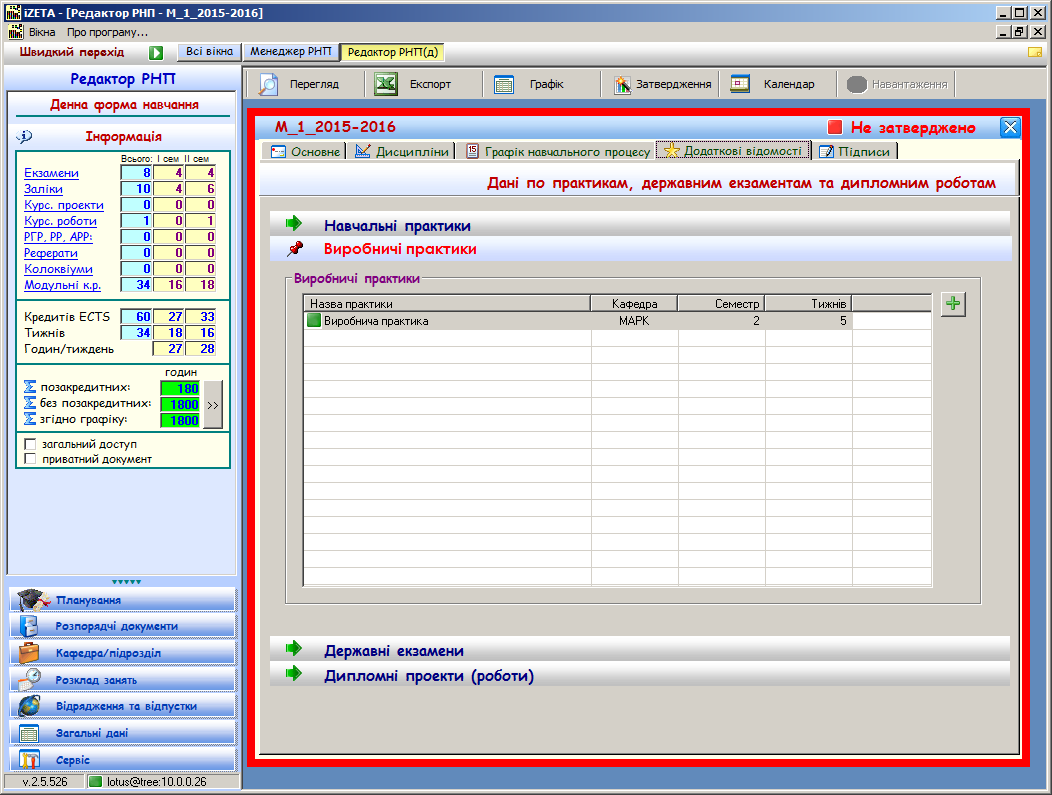Click sigma icon for згідно графіку
The height and width of the screenshot is (795, 1052).
pos(30,419)
